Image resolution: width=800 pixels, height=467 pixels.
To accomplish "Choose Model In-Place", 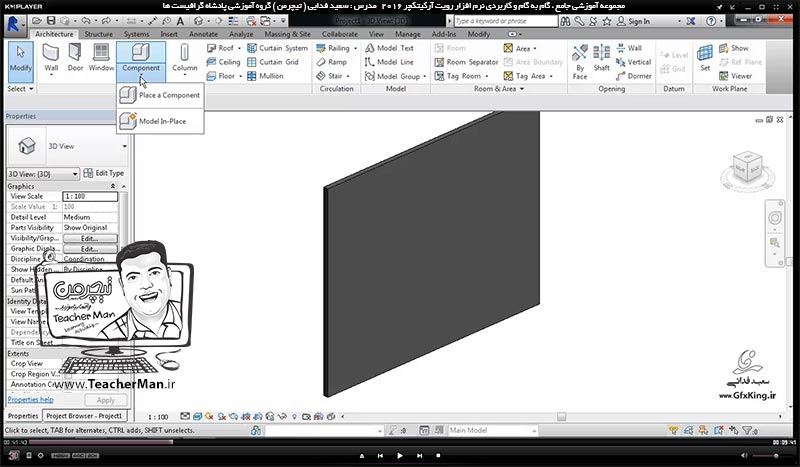I will point(160,121).
